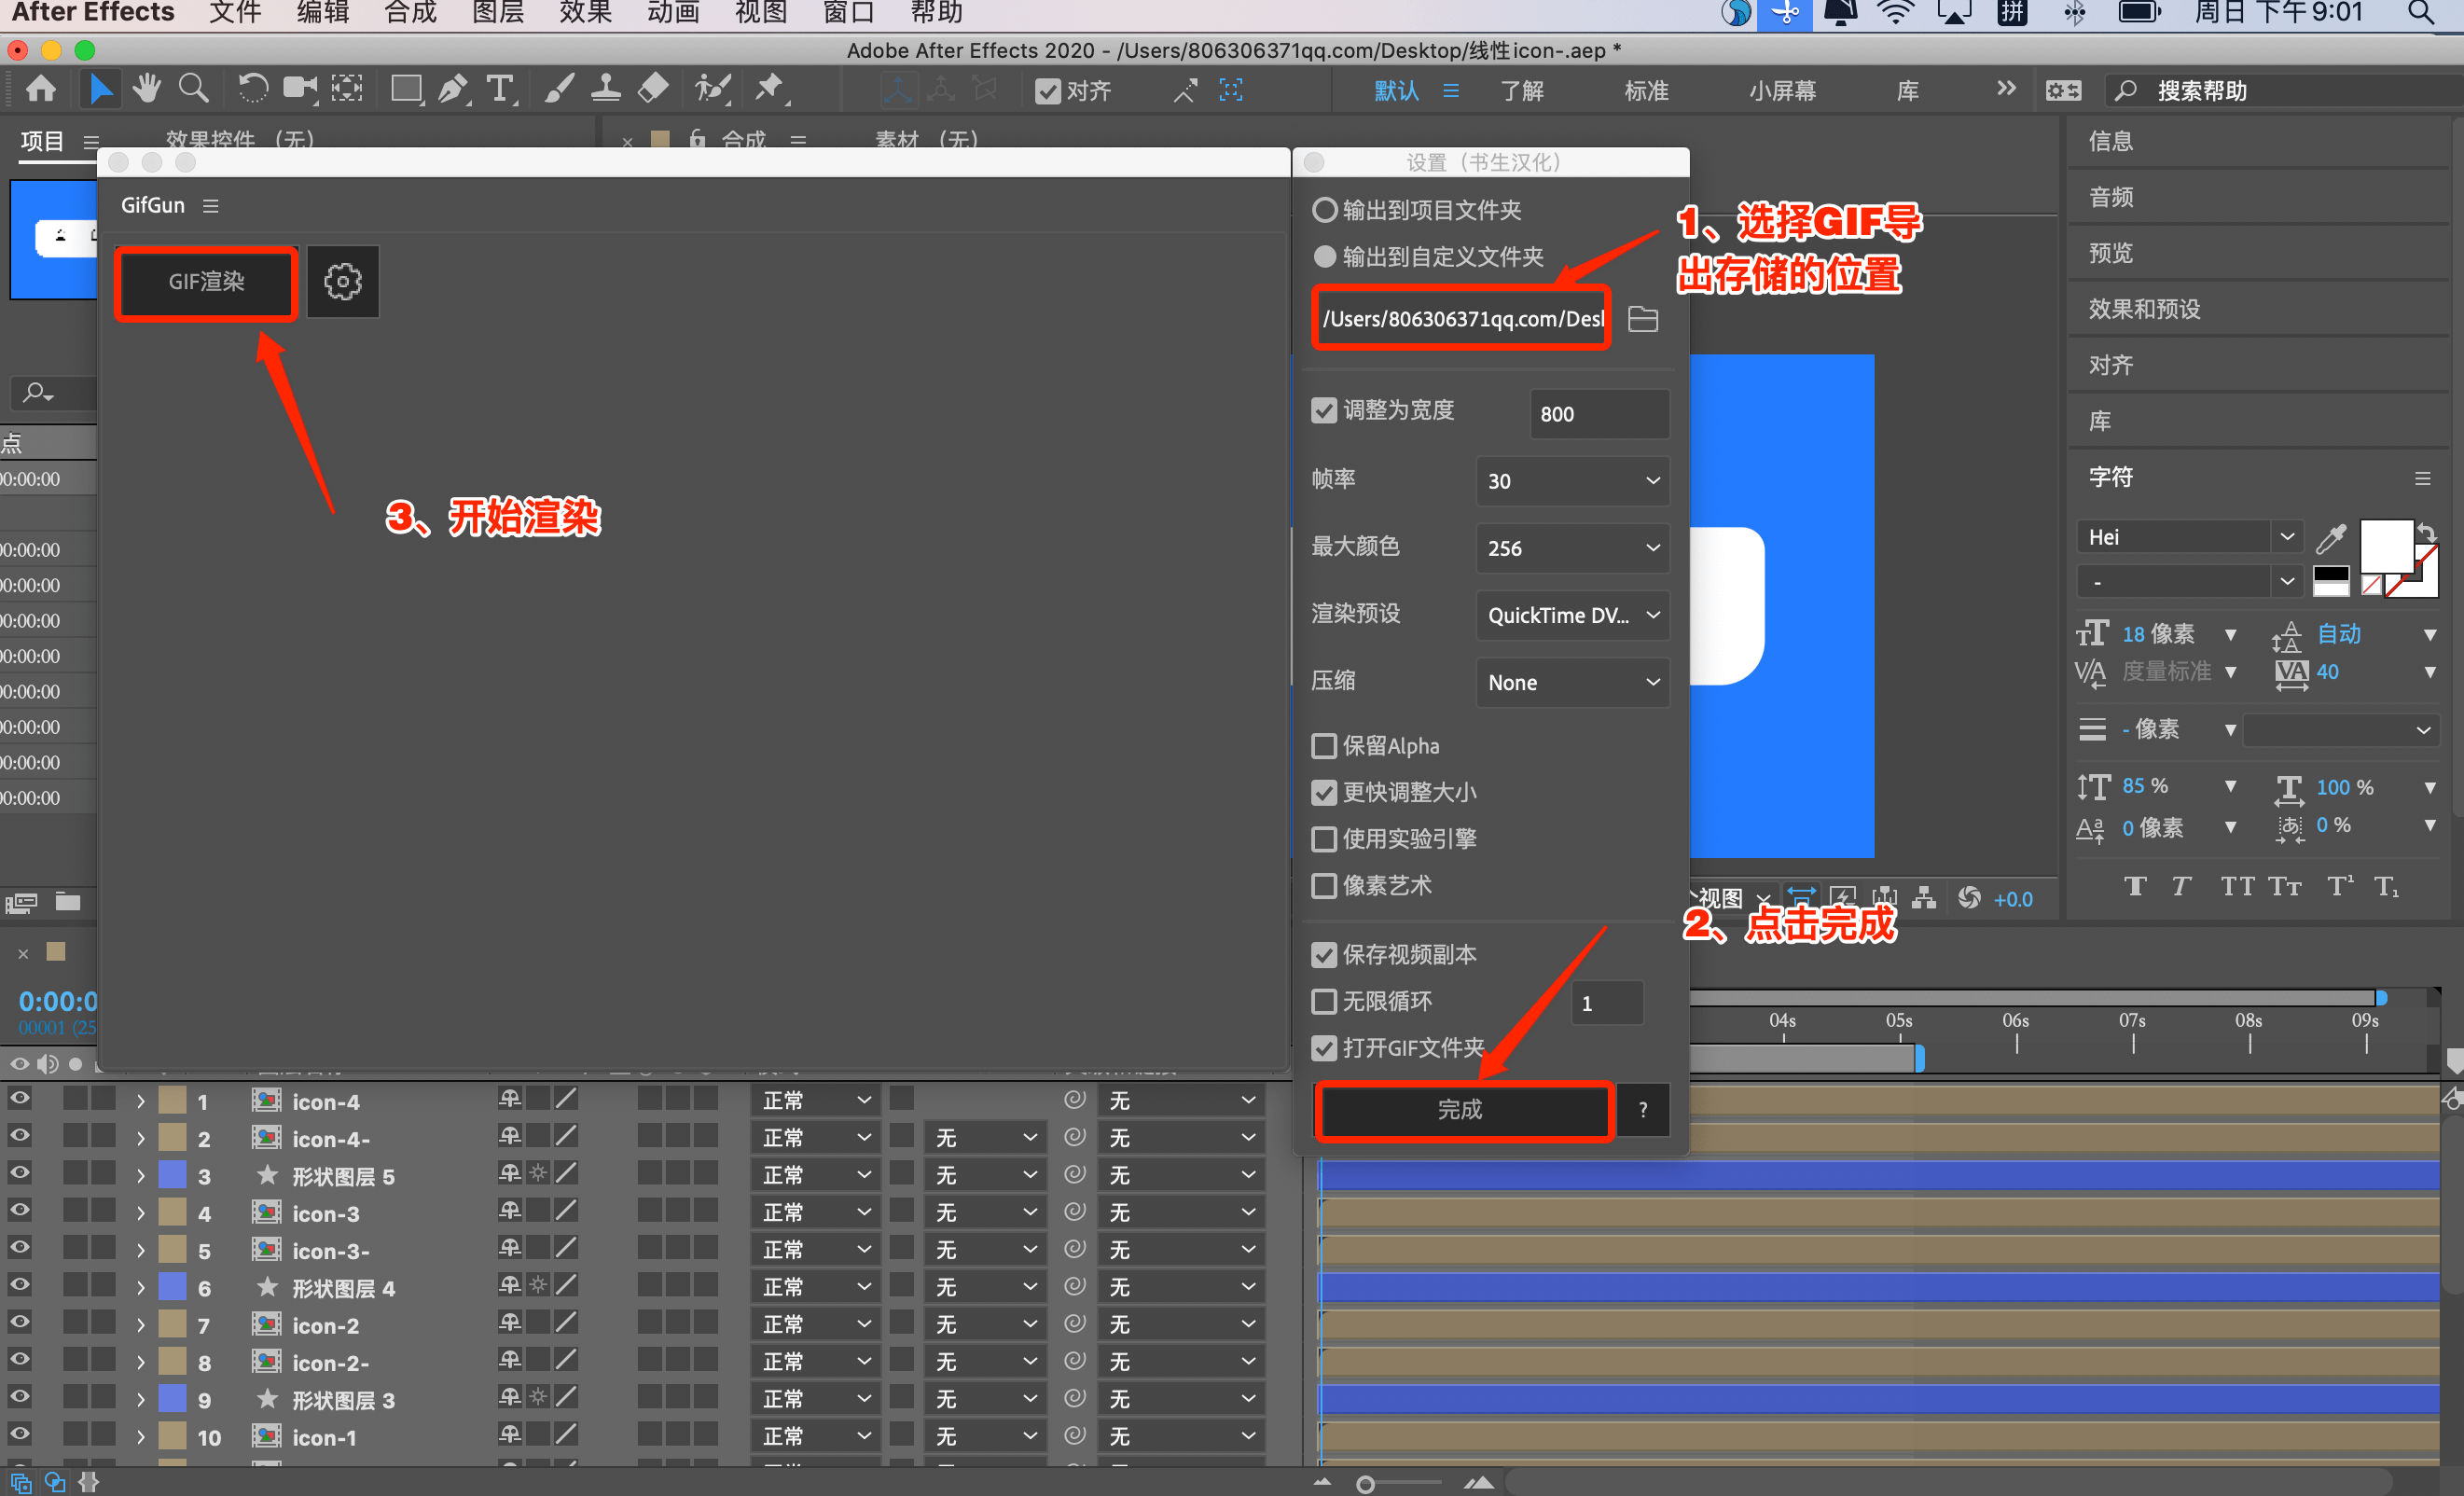Screen dimensions: 2464x1496
Task: Click the eyedropper in Character panel
Action: click(2331, 538)
